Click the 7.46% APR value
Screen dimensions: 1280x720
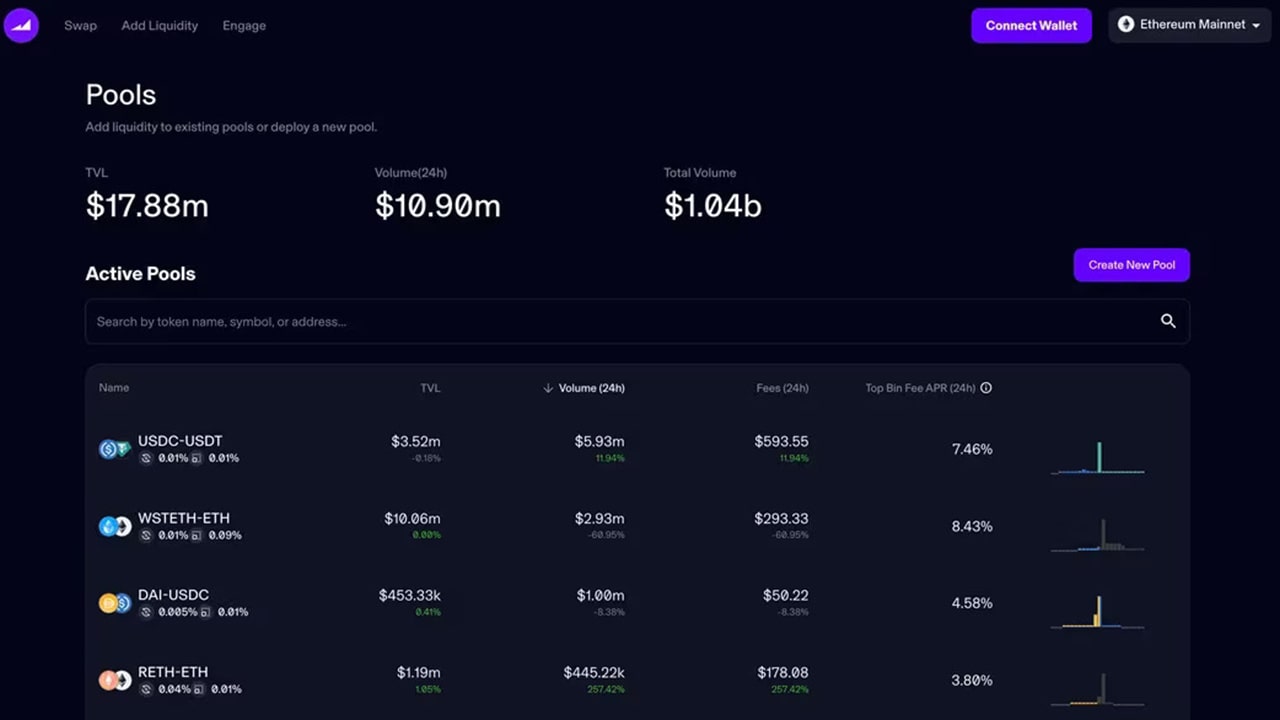coord(972,449)
